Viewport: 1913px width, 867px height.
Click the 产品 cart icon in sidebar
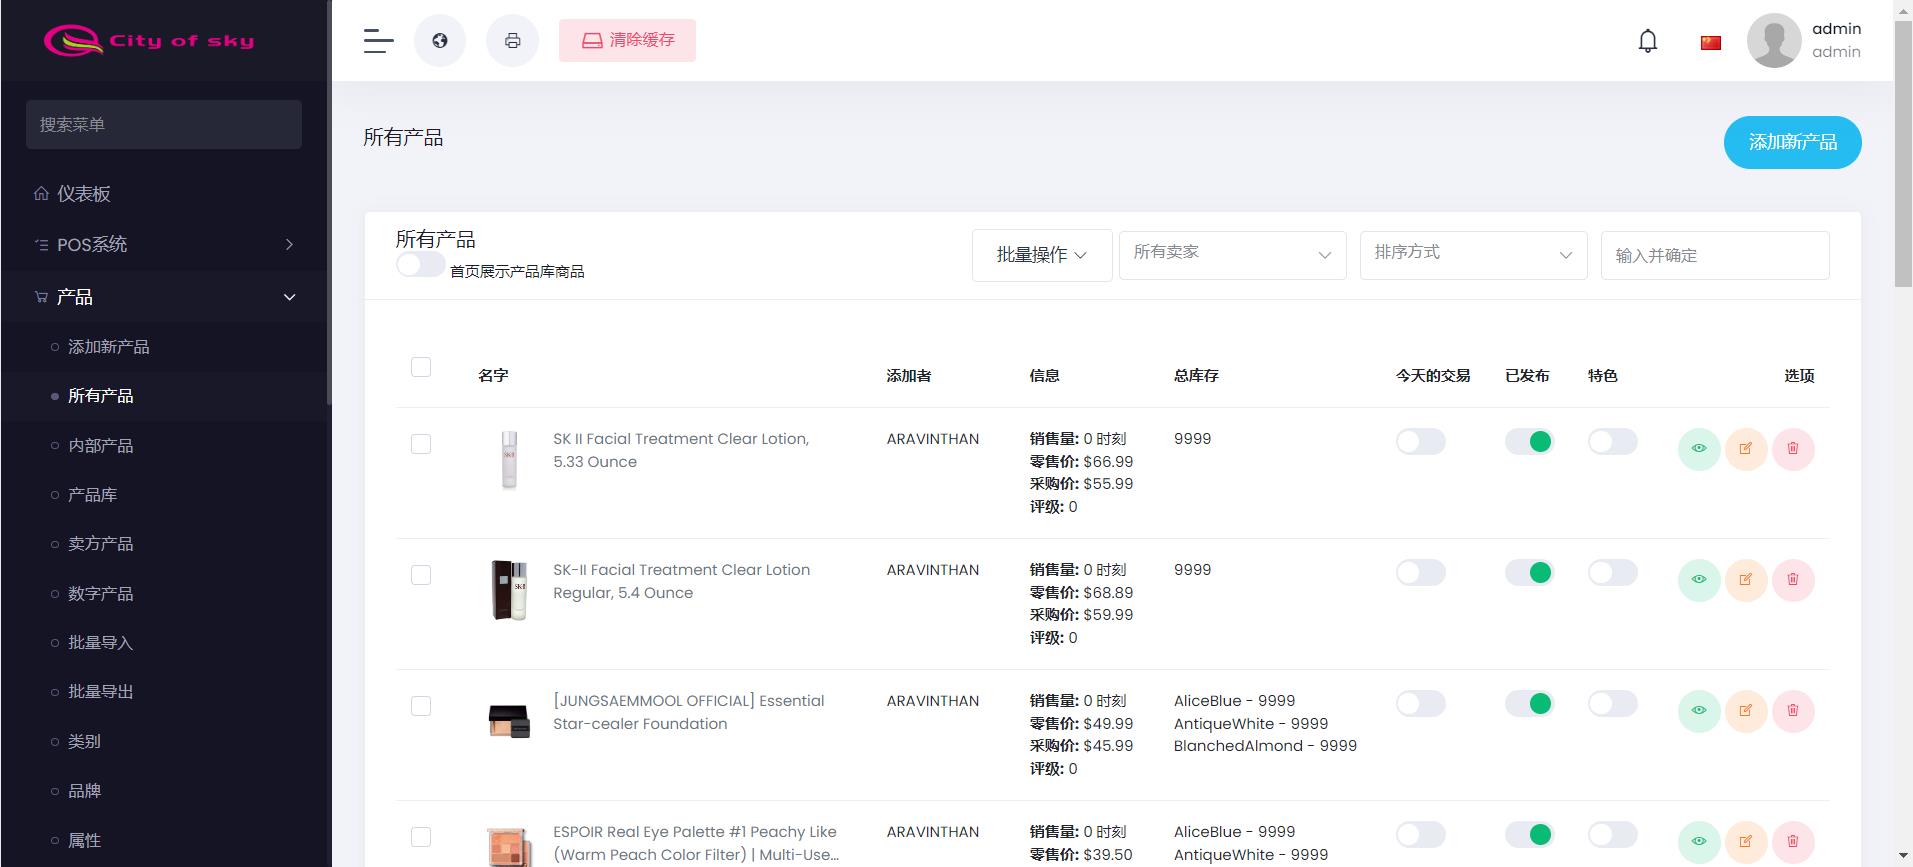(41, 297)
